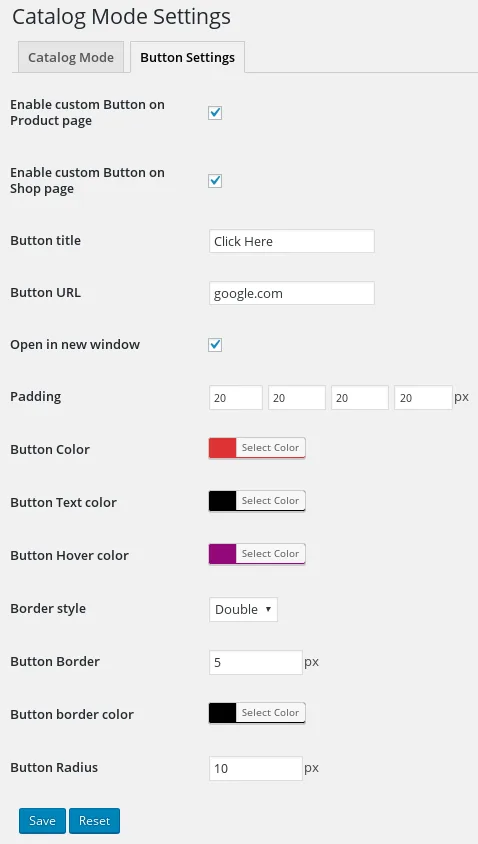
Task: Click the last Padding value field
Action: pos(423,398)
